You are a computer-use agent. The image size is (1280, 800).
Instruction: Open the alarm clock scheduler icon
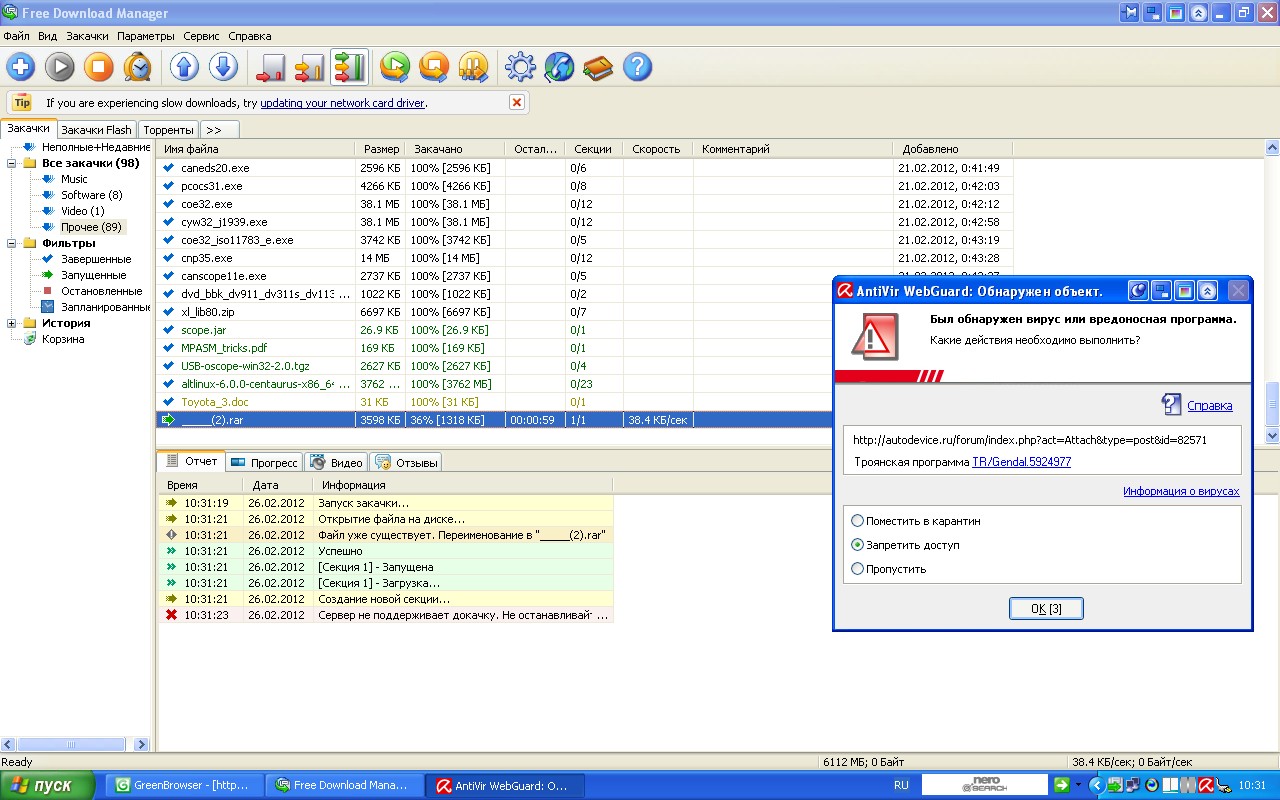[x=138, y=67]
